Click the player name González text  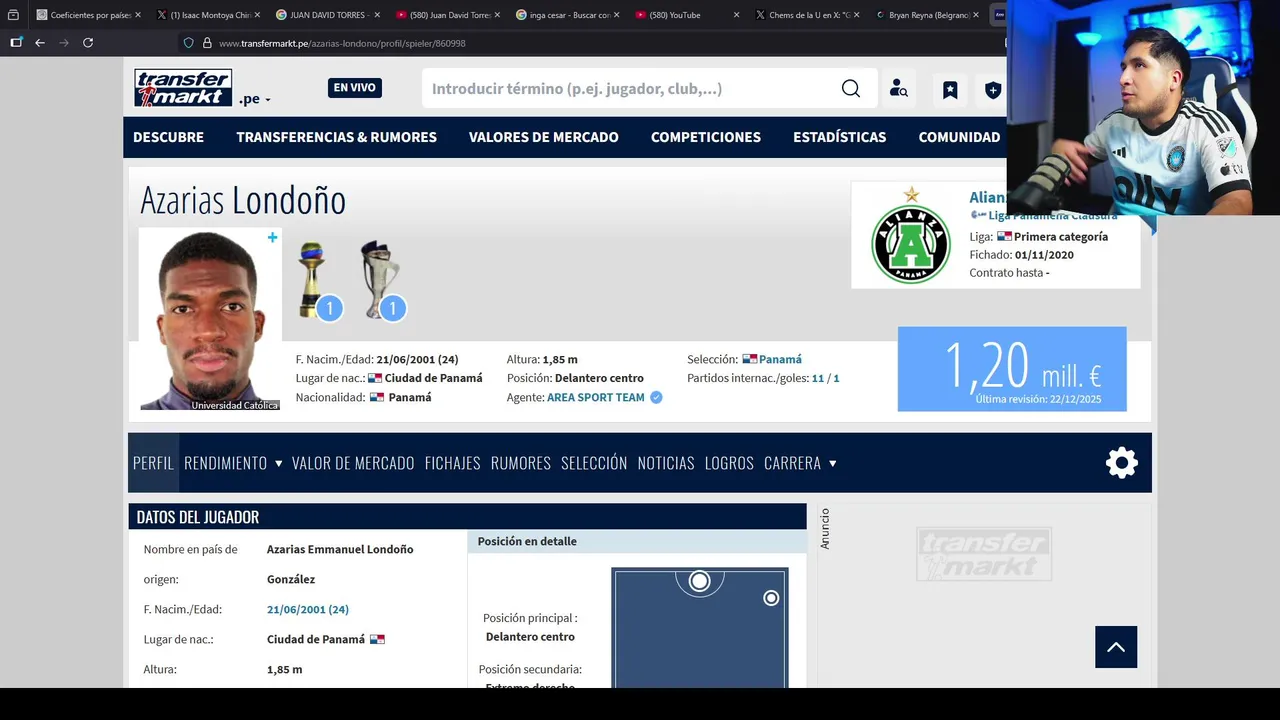tap(291, 579)
